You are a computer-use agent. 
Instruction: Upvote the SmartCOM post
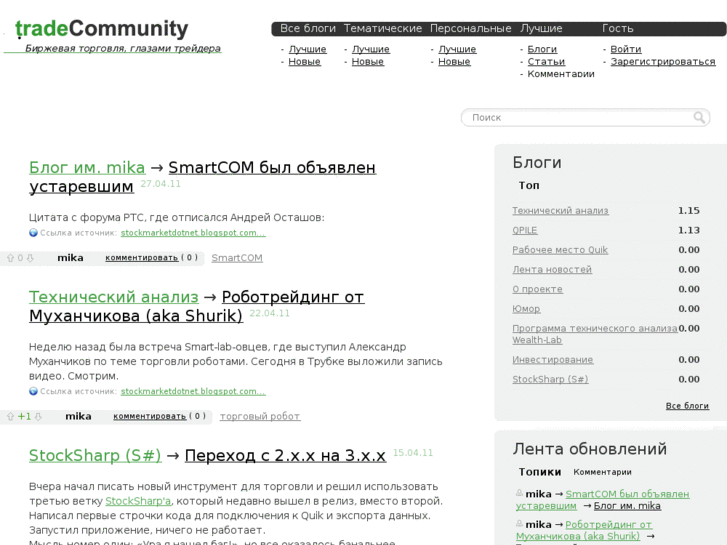click(x=10, y=258)
